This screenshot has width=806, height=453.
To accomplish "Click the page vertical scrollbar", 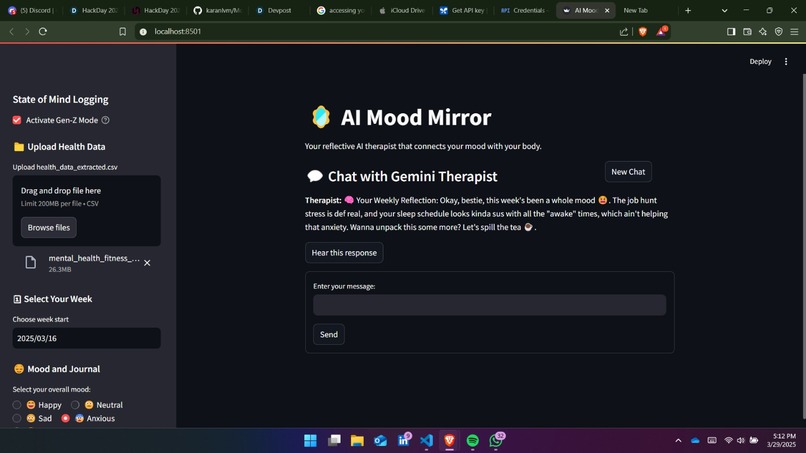I will (803, 247).
